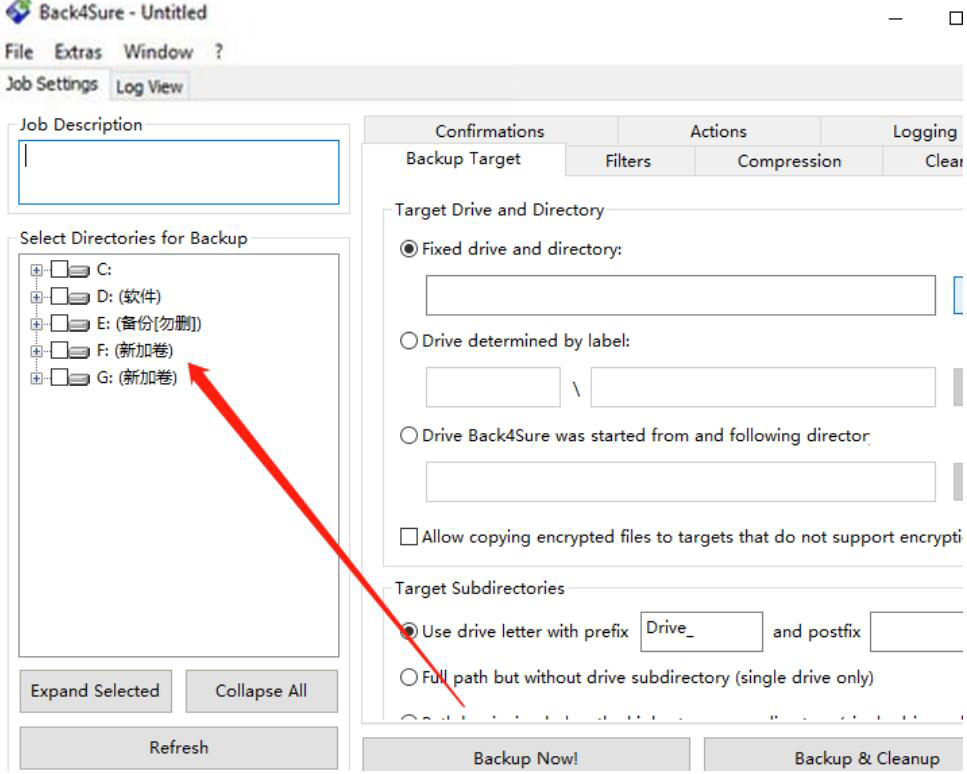
Task: Click the C: drive icon
Action: pyautogui.click(x=79, y=270)
